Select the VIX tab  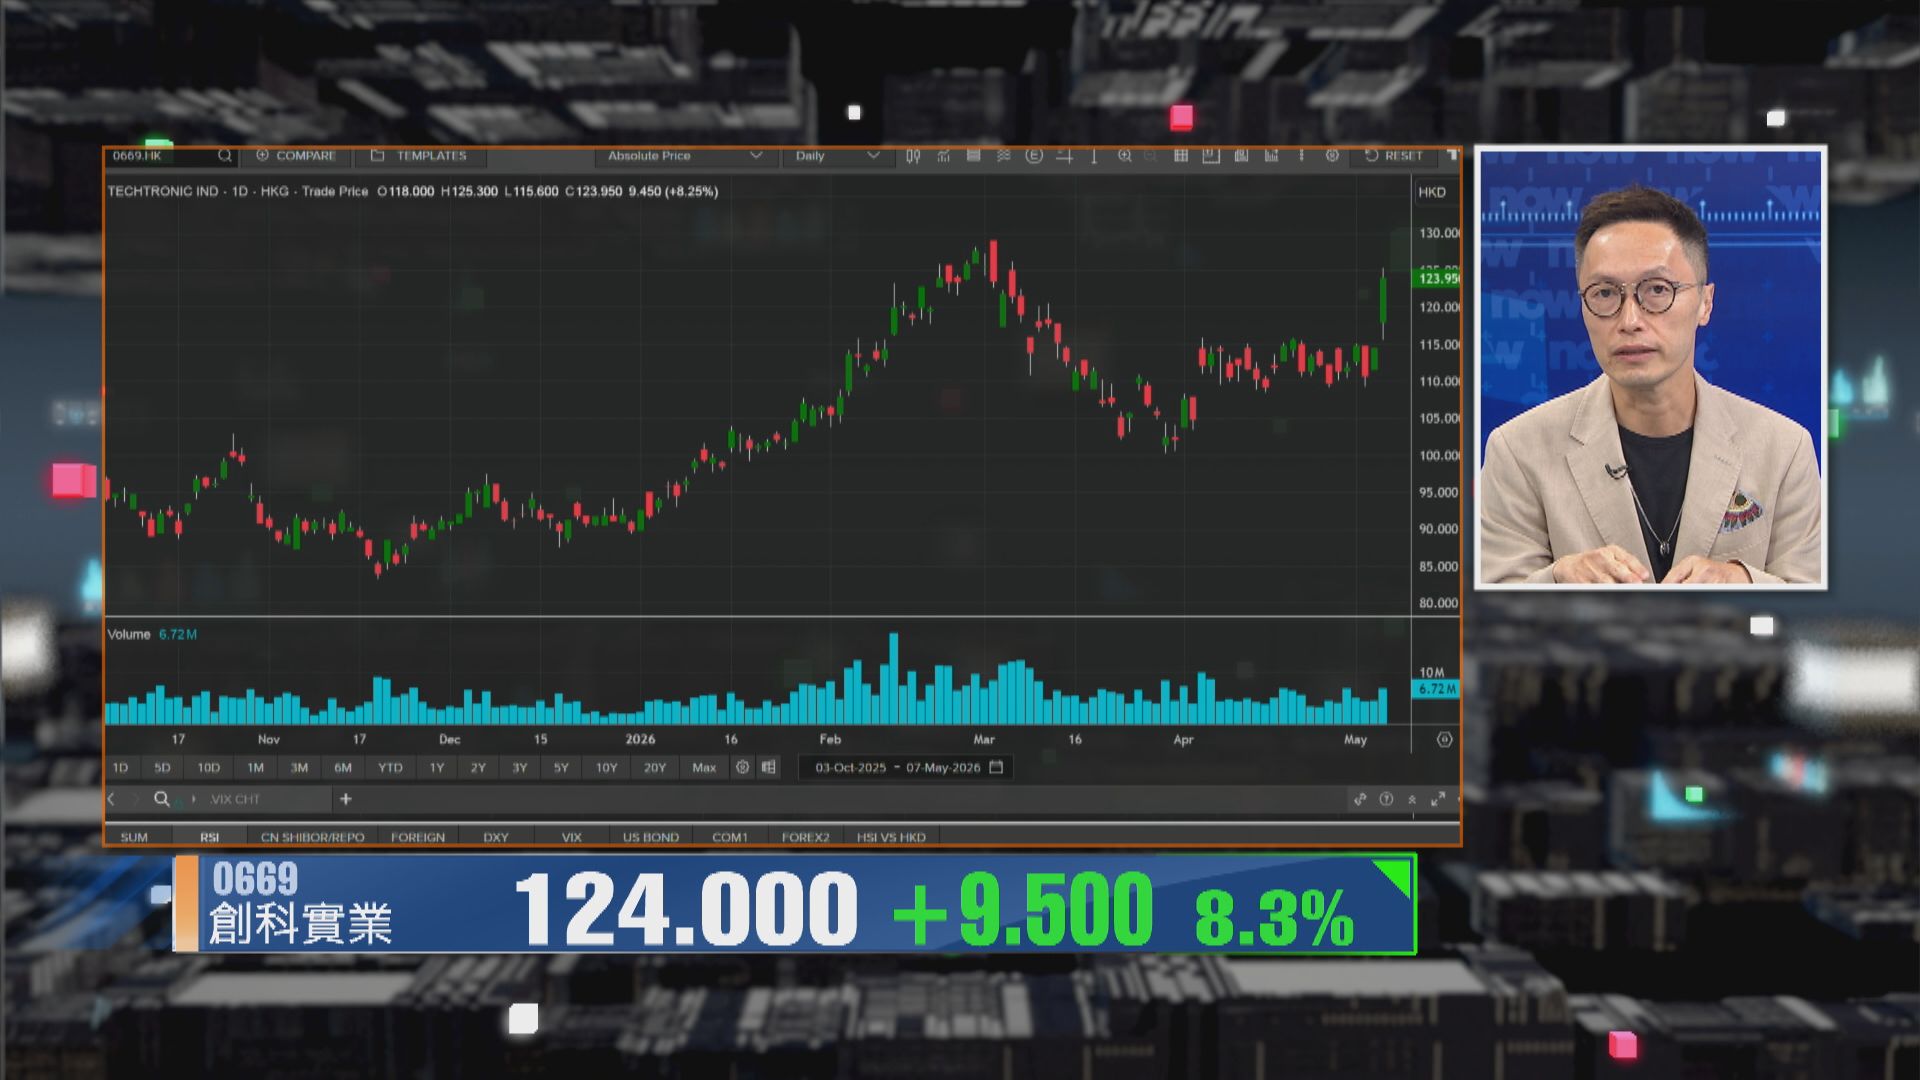(572, 837)
